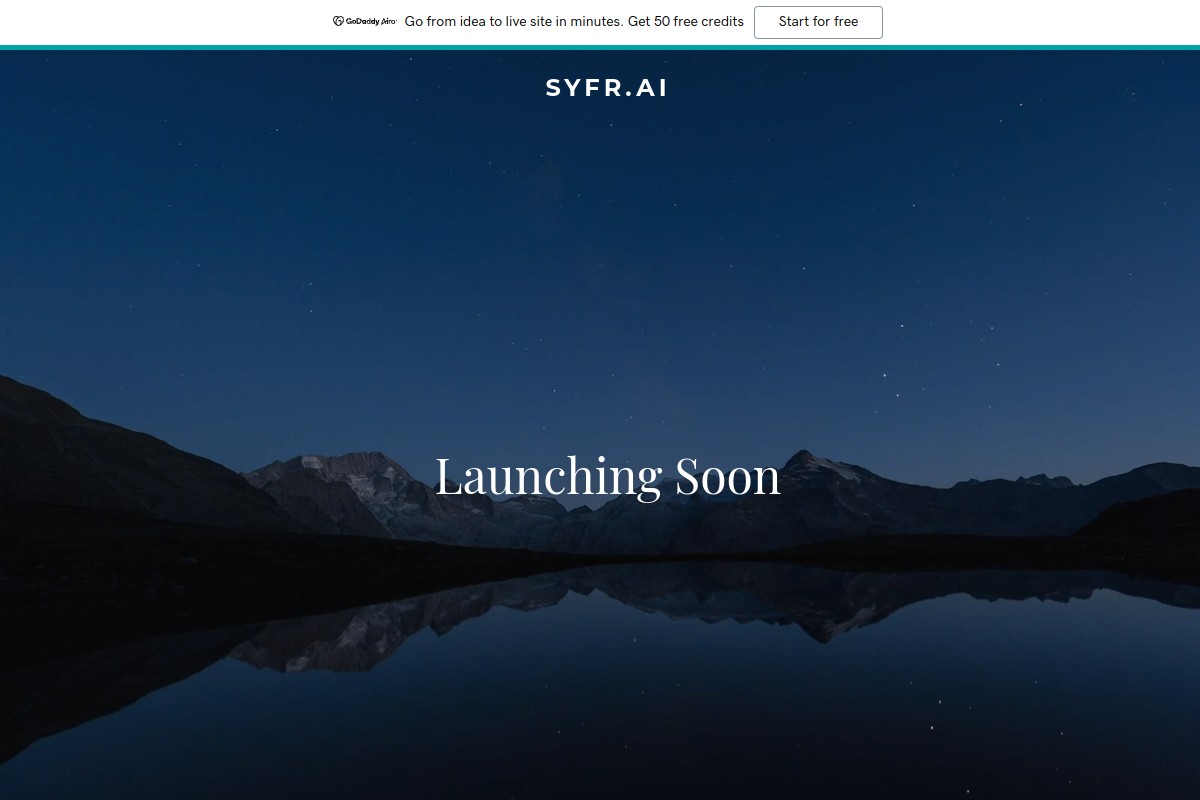Select the Launching Soon heading

click(x=608, y=476)
